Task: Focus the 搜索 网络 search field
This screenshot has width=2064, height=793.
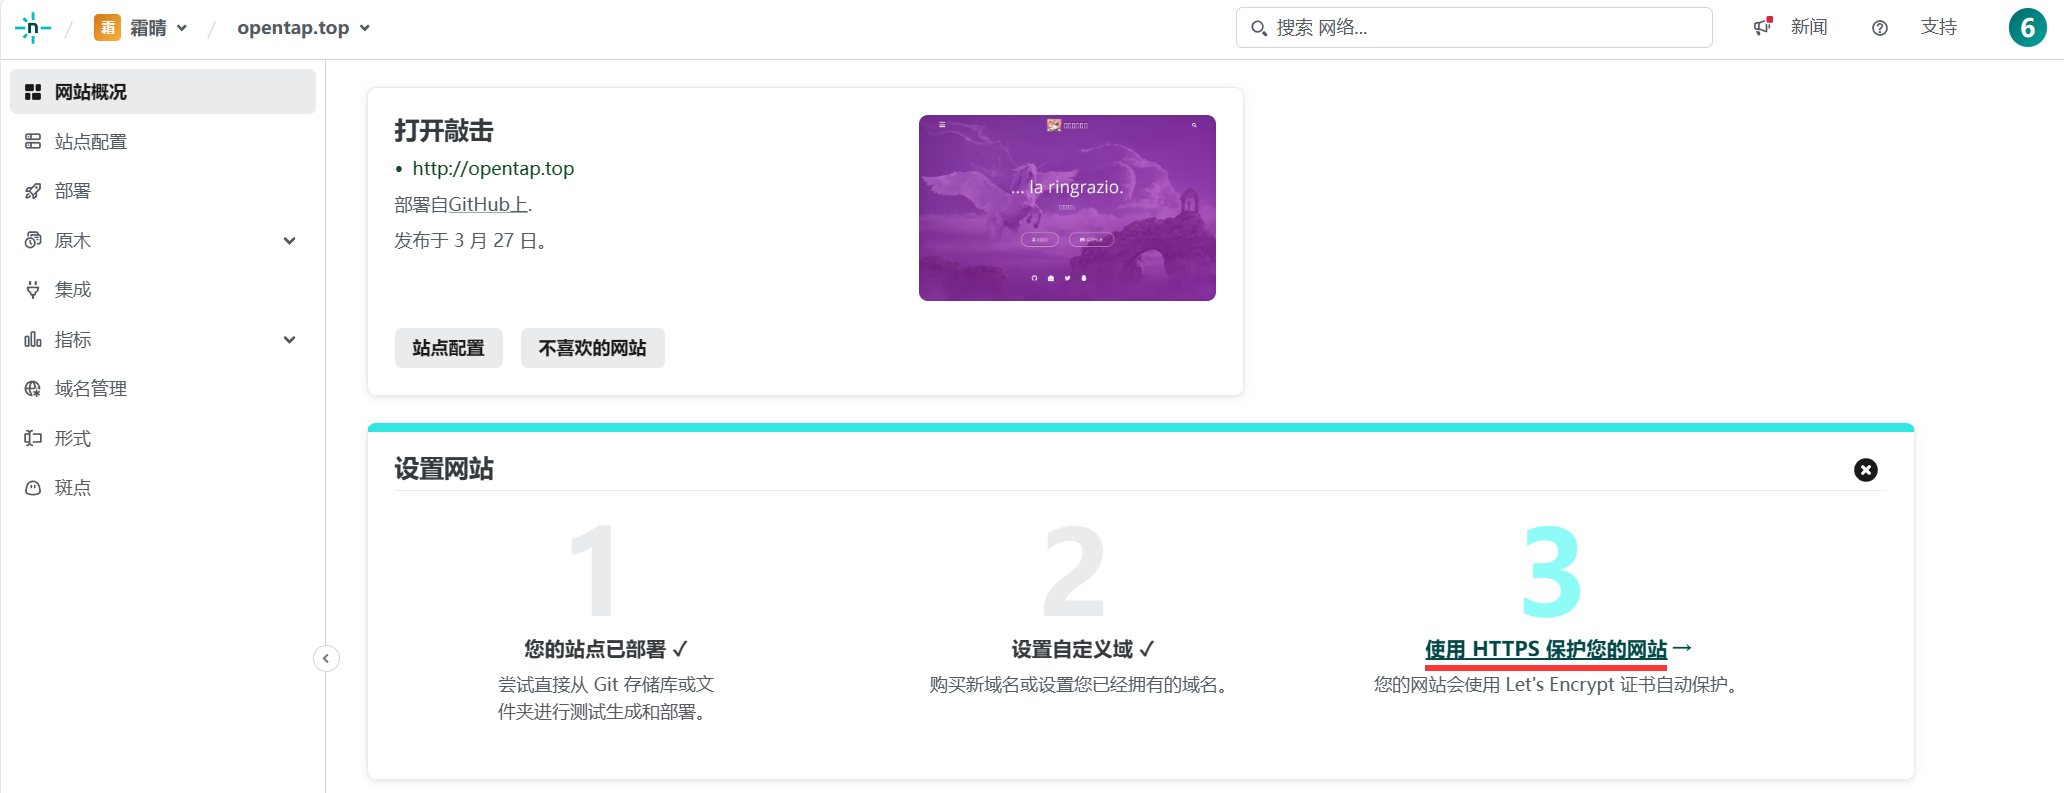Action: (1474, 28)
